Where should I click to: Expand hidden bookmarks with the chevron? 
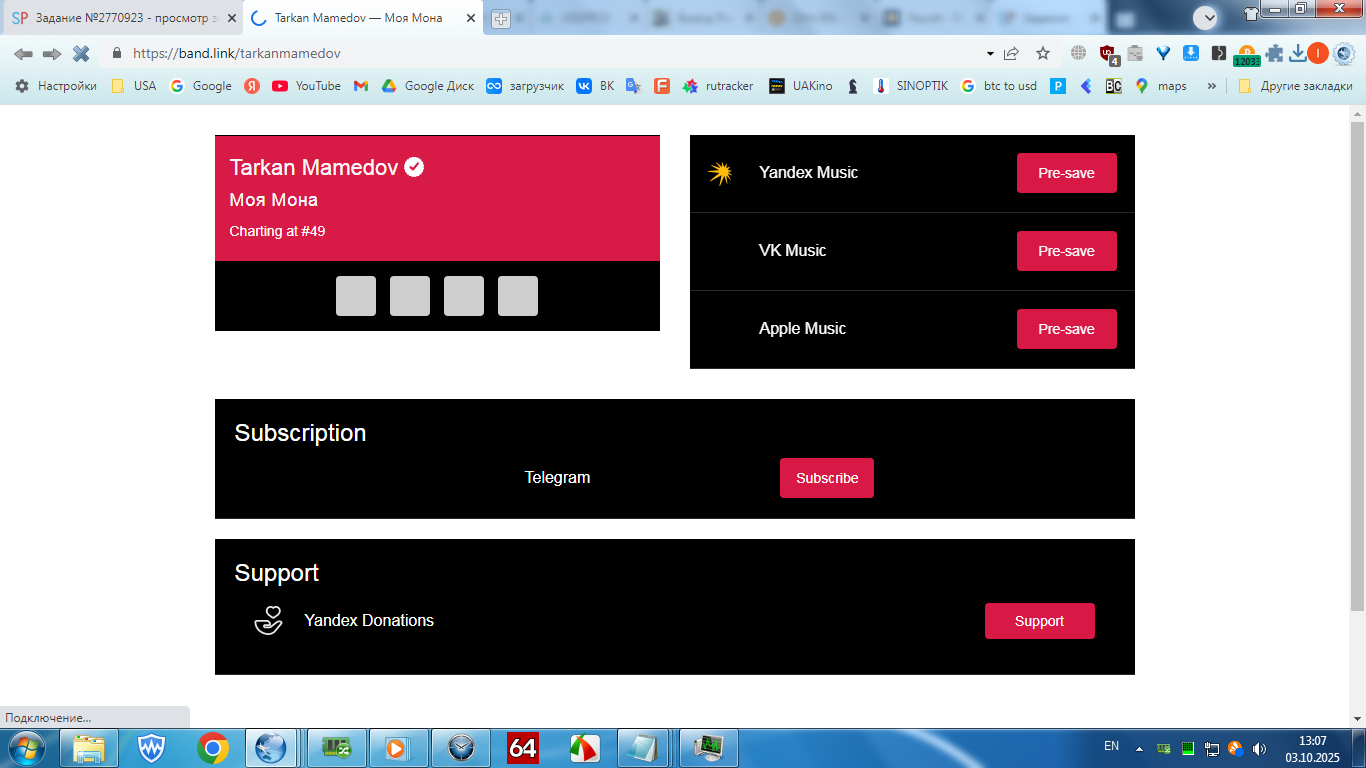click(1211, 86)
